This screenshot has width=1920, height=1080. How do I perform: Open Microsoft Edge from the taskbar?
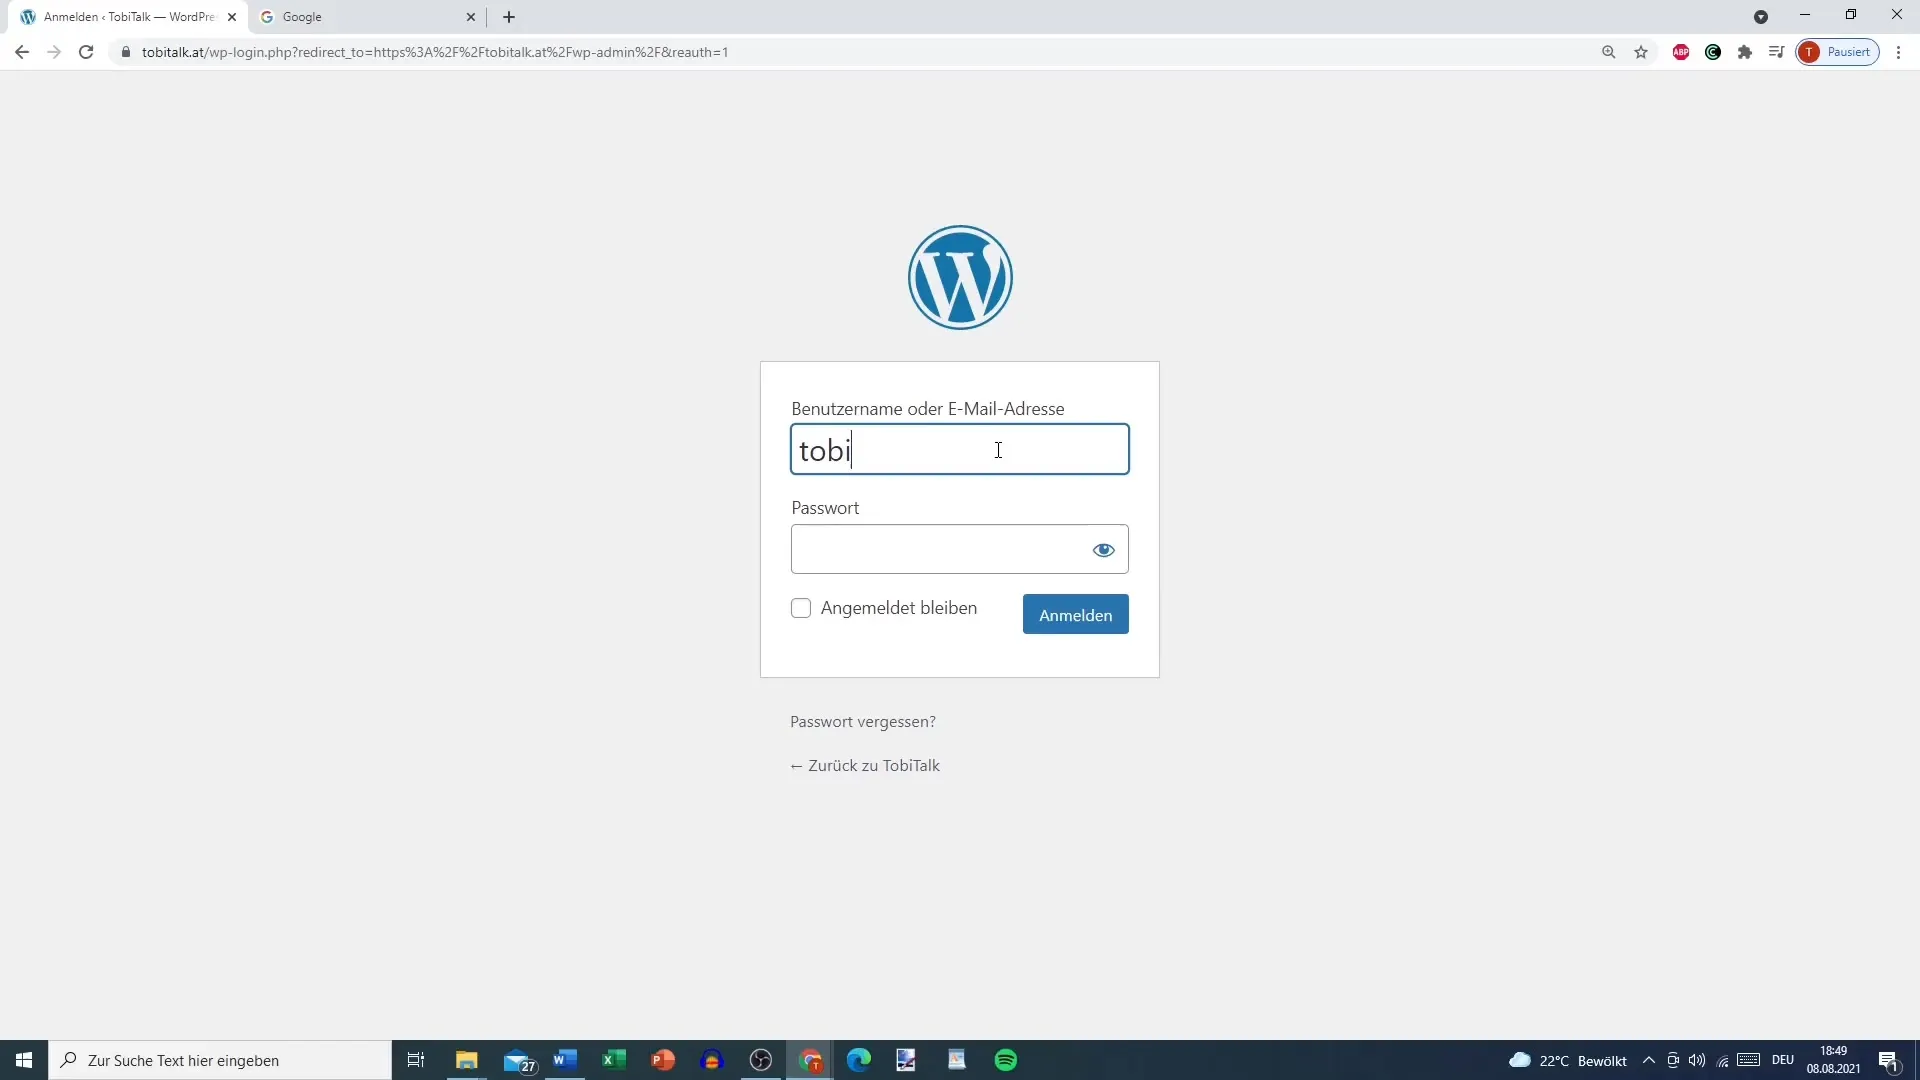coord(859,1060)
